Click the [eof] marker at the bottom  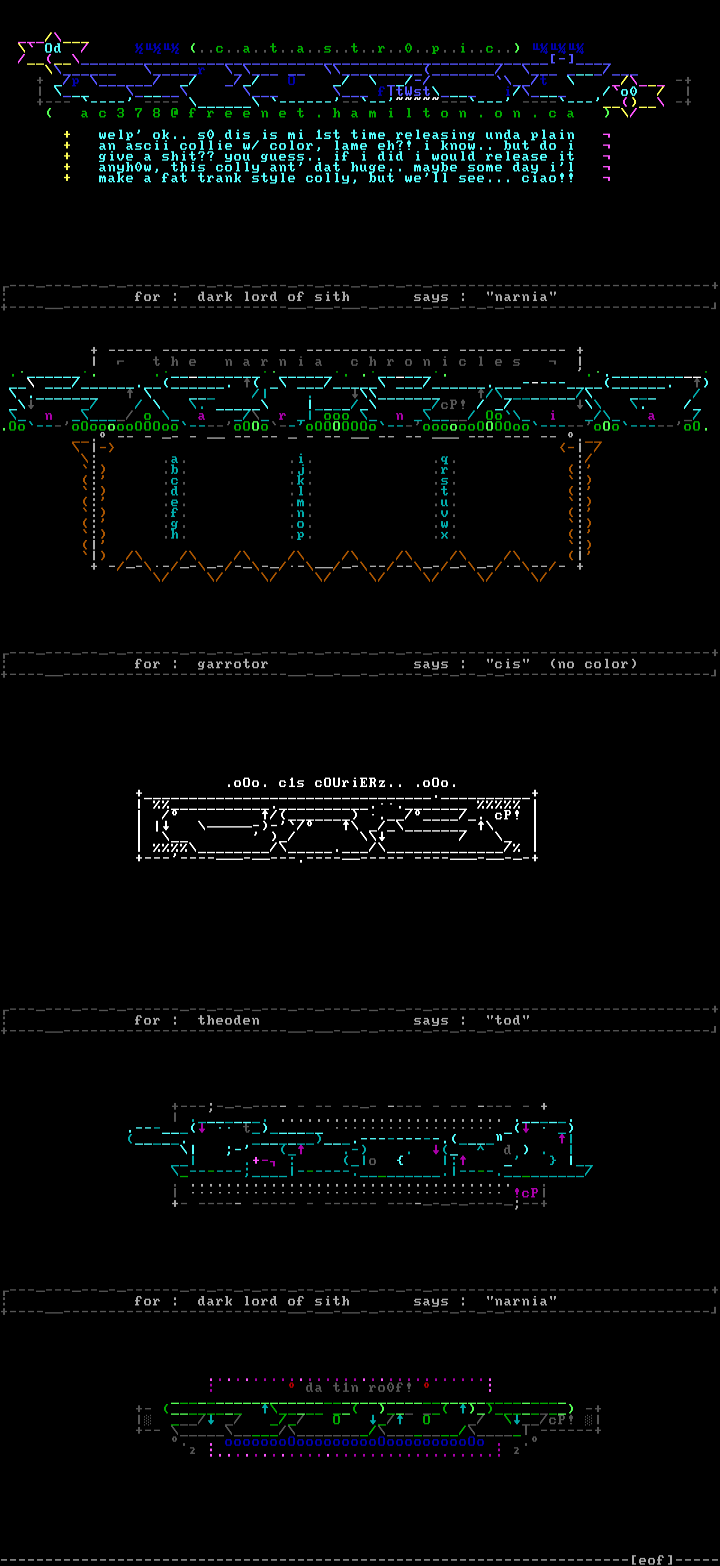[652, 1559]
